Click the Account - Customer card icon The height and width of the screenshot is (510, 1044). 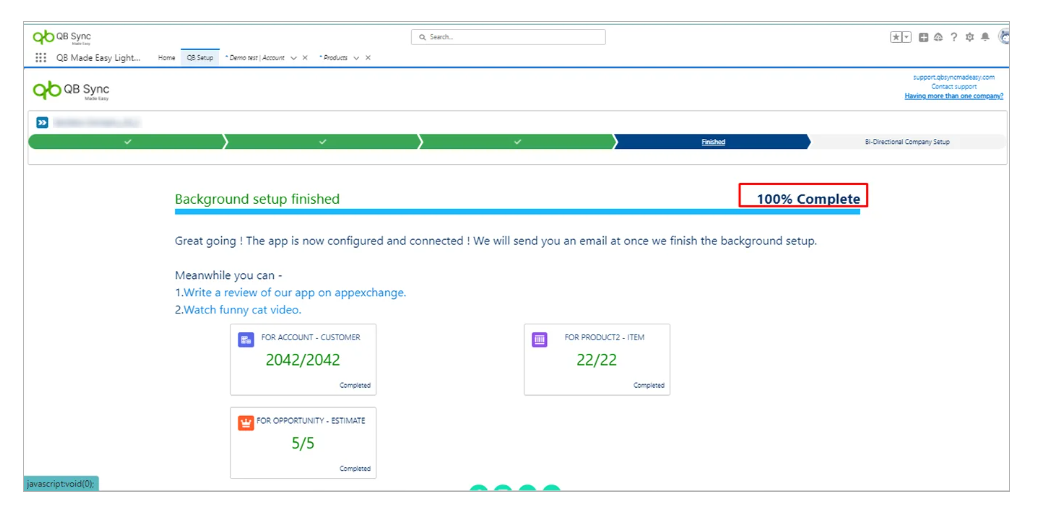tap(246, 340)
